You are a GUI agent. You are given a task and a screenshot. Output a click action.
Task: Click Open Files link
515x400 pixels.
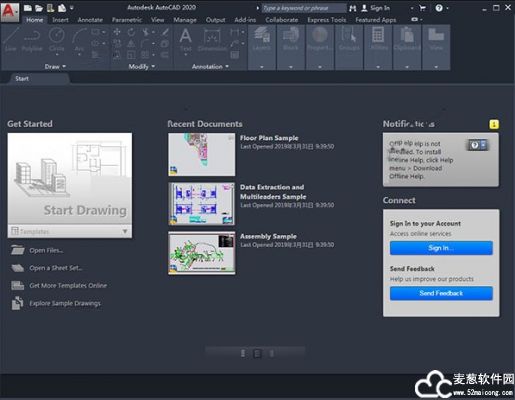point(46,250)
